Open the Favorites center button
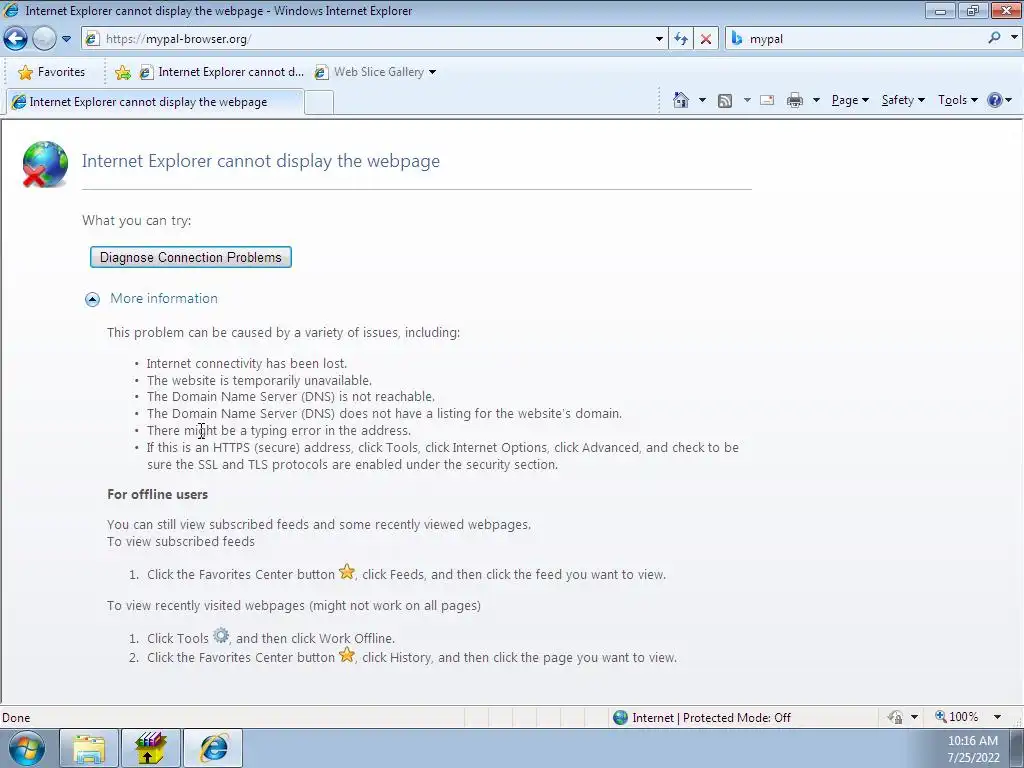The height and width of the screenshot is (768, 1024). tap(52, 72)
